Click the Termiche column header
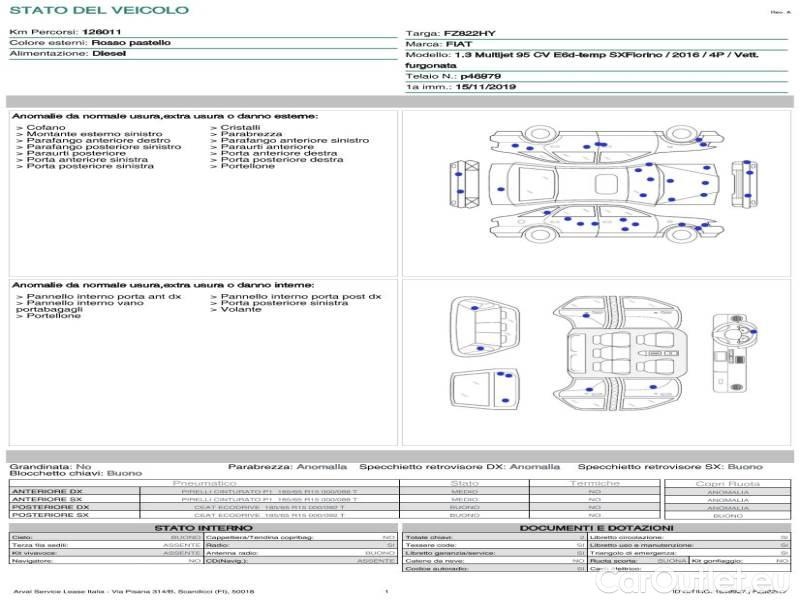The height and width of the screenshot is (600, 800). click(595, 483)
